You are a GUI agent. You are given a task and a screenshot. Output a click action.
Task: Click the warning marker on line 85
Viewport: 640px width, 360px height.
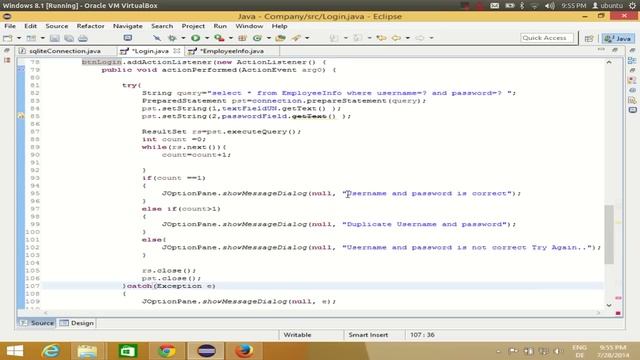coord(21,116)
